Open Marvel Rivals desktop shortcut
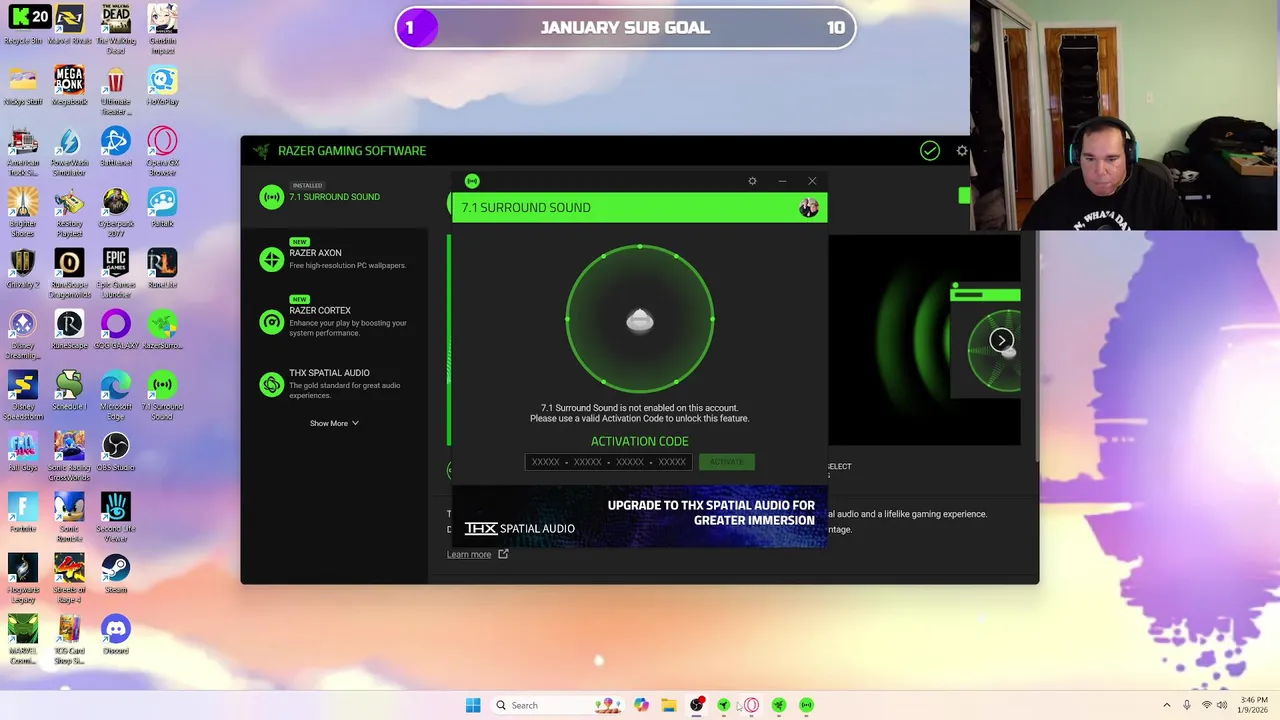The height and width of the screenshot is (720, 1280). tap(69, 25)
